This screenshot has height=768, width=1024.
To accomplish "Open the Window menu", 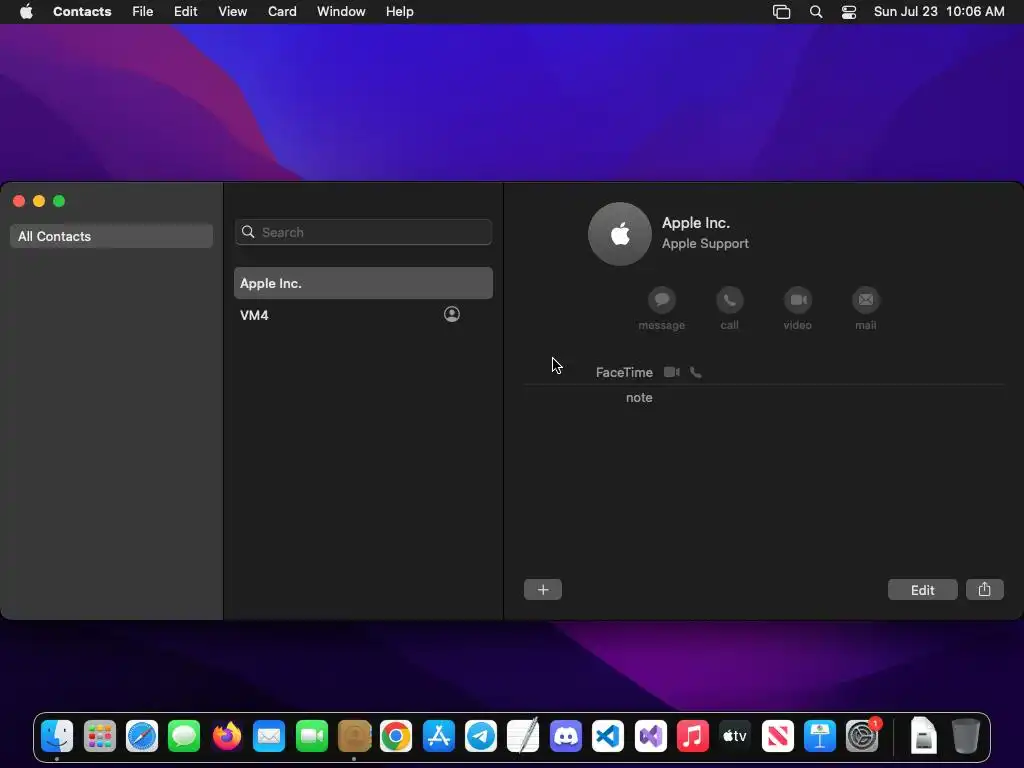I will point(341,12).
